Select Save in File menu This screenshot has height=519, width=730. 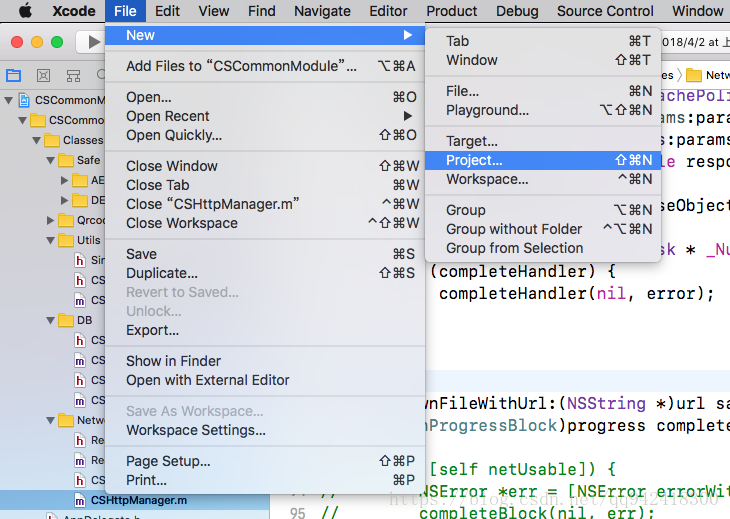(265, 254)
